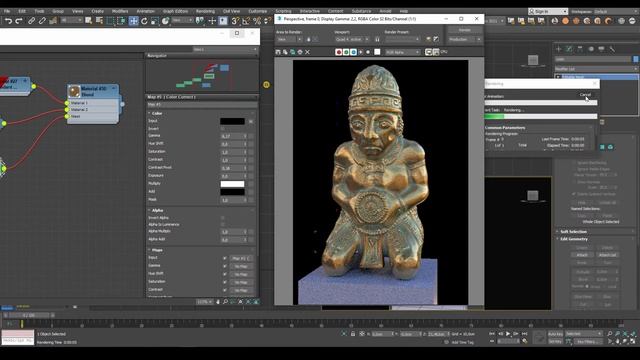Viewport: 640px width, 360px height.
Task: Click the white color swatch in render toolbar
Action: click(x=378, y=52)
